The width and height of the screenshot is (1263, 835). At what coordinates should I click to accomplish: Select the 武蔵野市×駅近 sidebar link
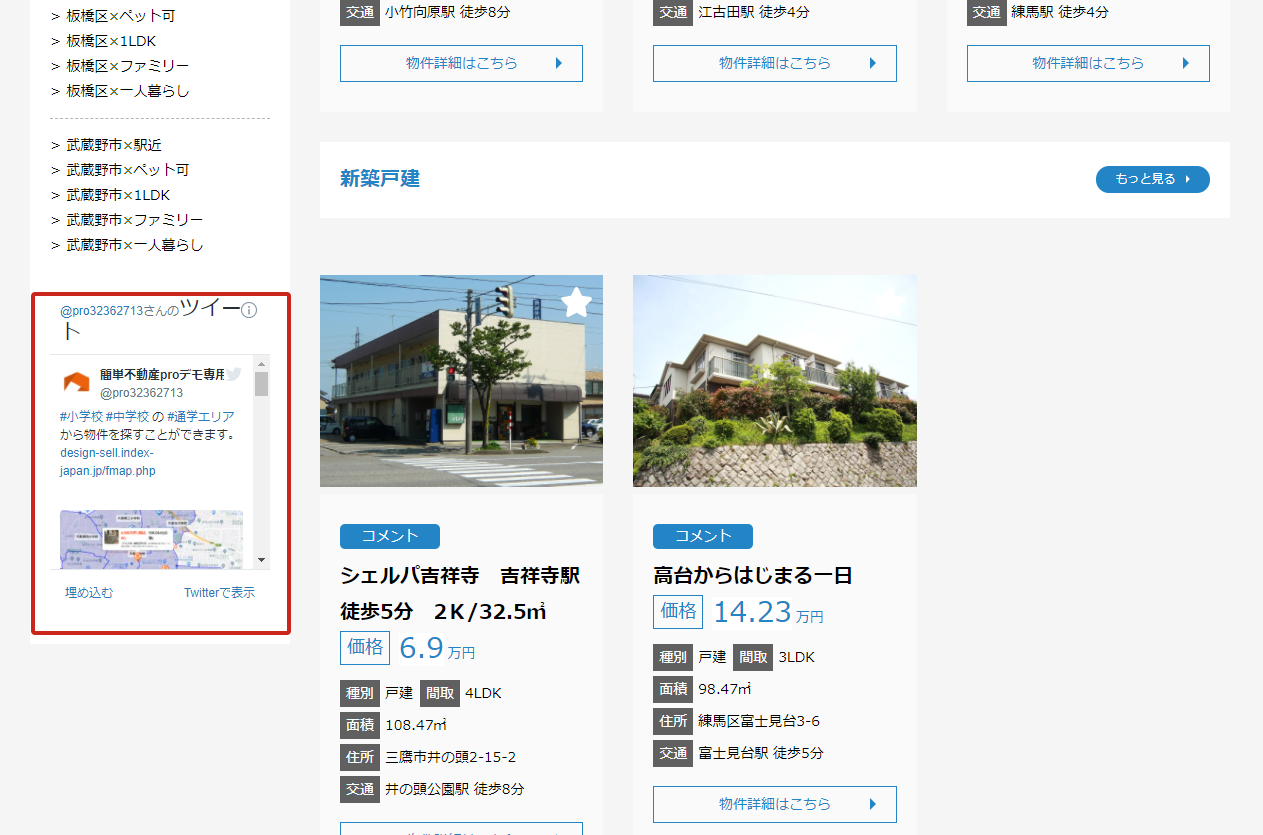(x=113, y=145)
